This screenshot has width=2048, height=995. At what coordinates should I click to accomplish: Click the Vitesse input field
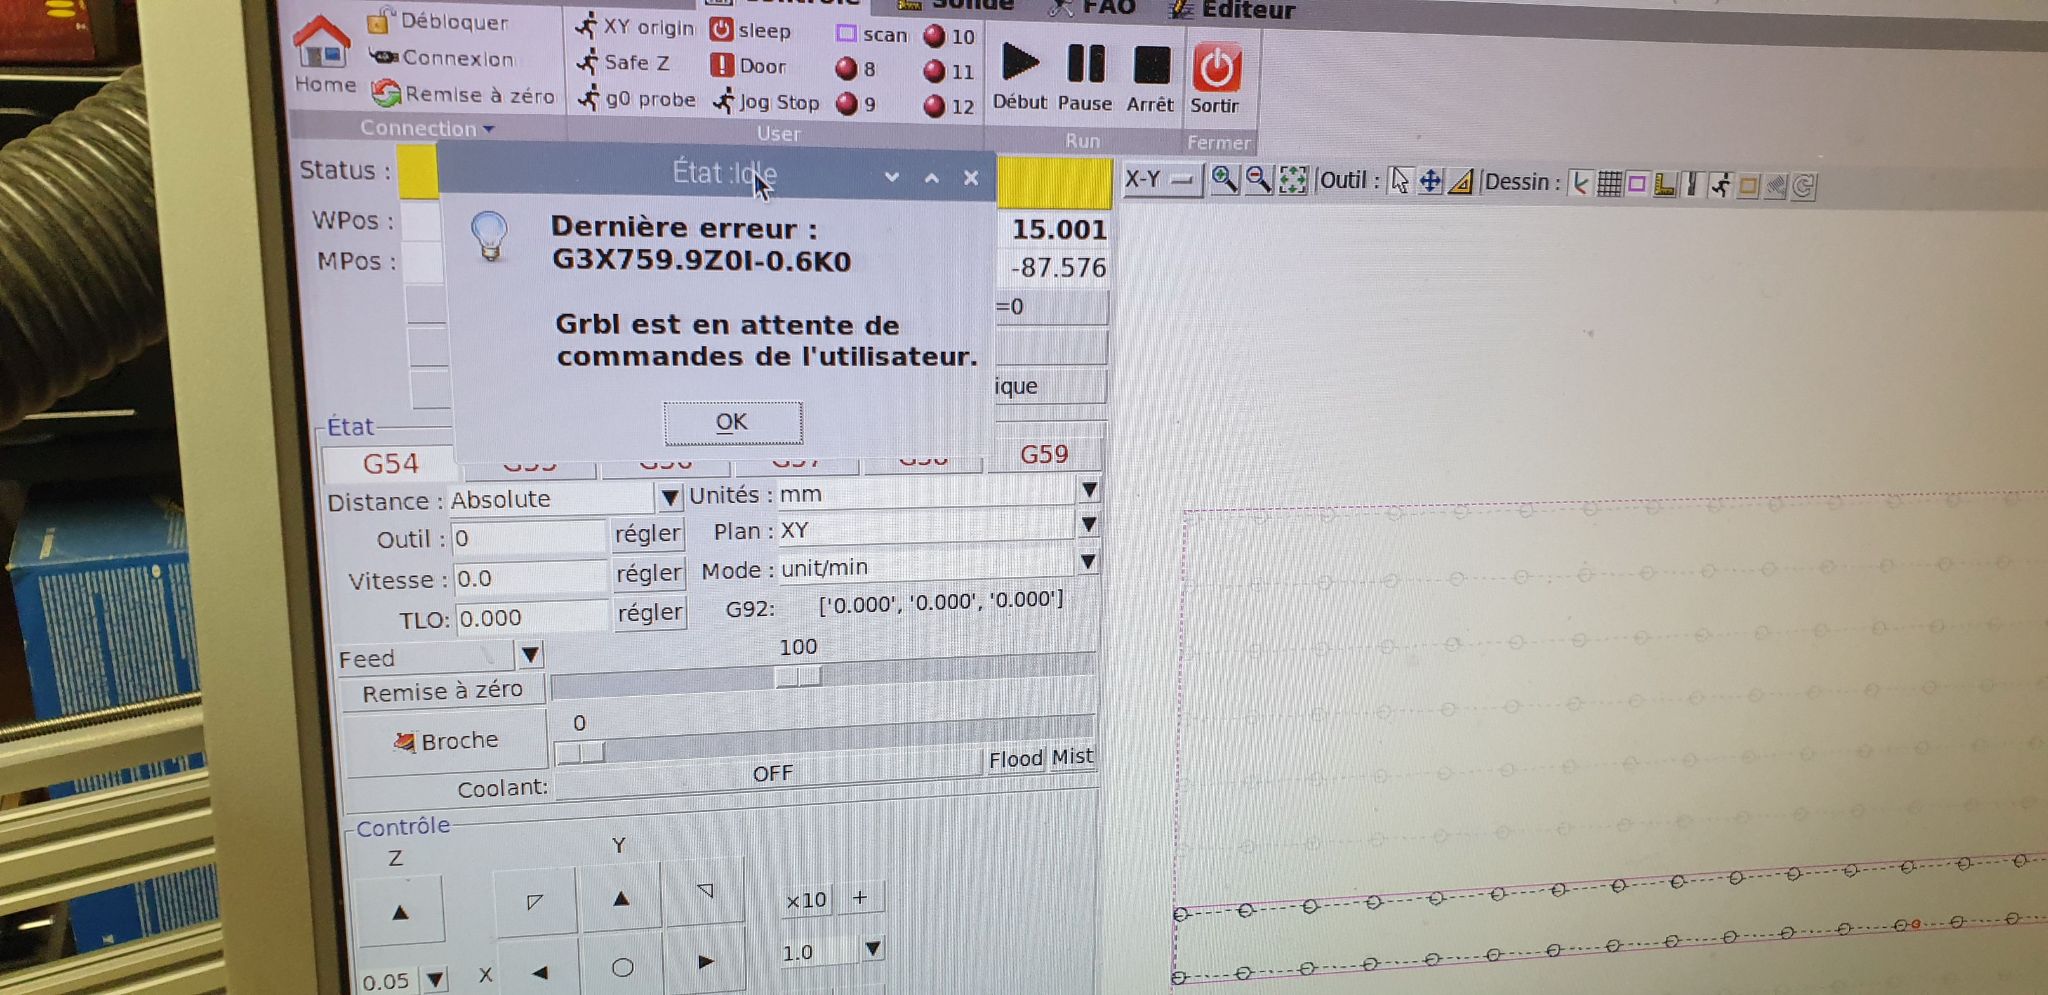530,578
